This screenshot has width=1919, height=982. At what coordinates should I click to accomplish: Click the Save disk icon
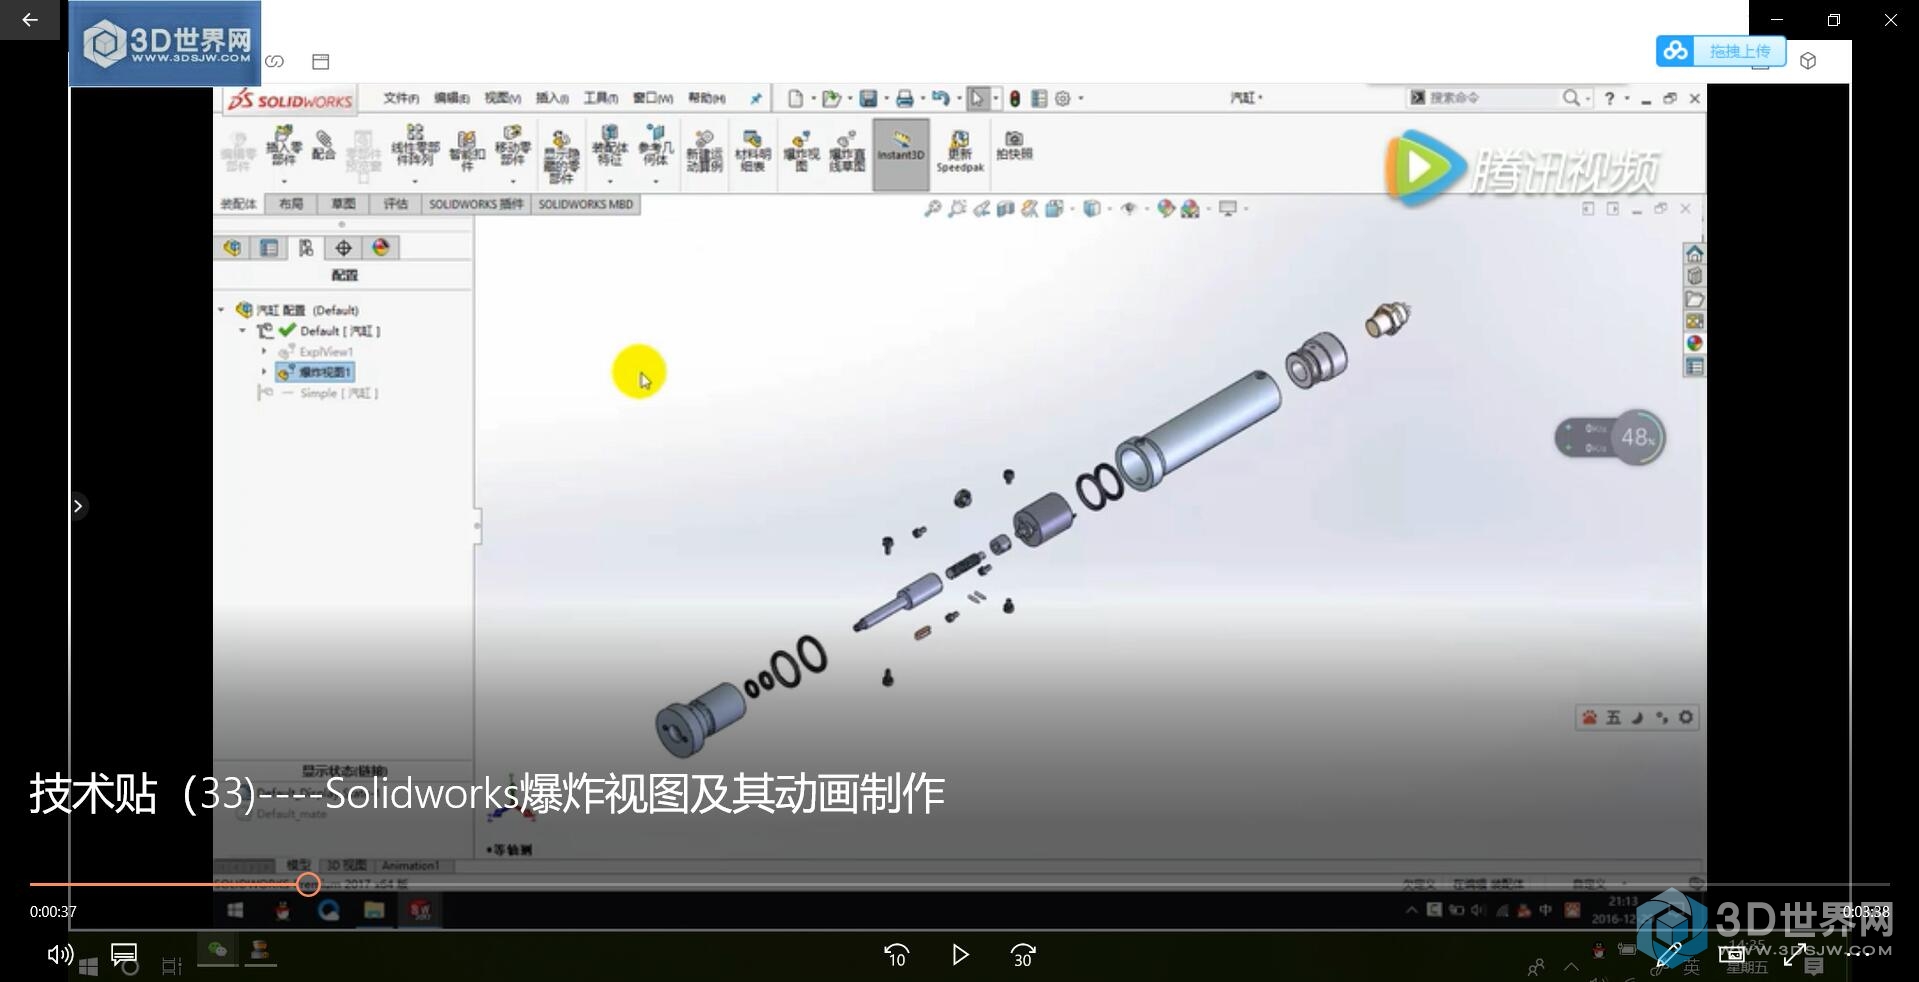click(x=868, y=98)
